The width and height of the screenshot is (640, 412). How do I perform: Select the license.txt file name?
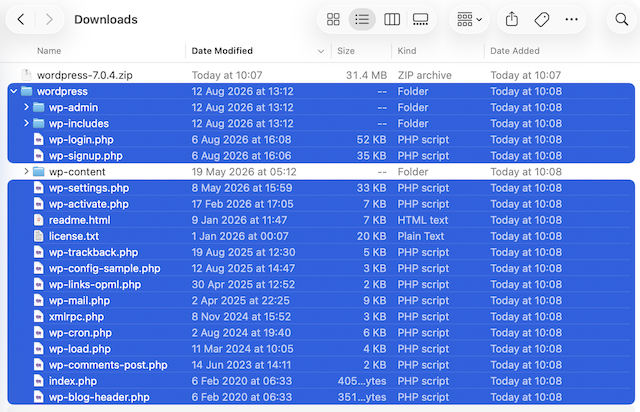(74, 236)
